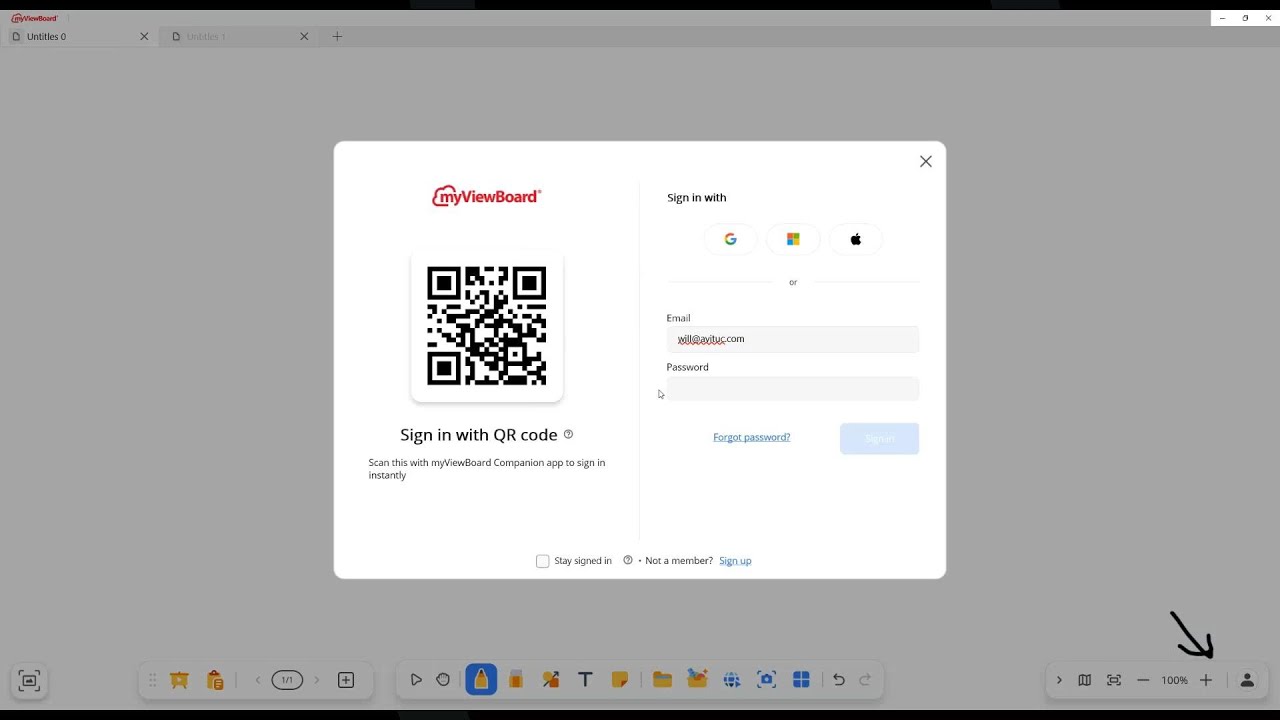Activate the hand pan tool
This screenshot has width=1280, height=720.
(x=443, y=680)
